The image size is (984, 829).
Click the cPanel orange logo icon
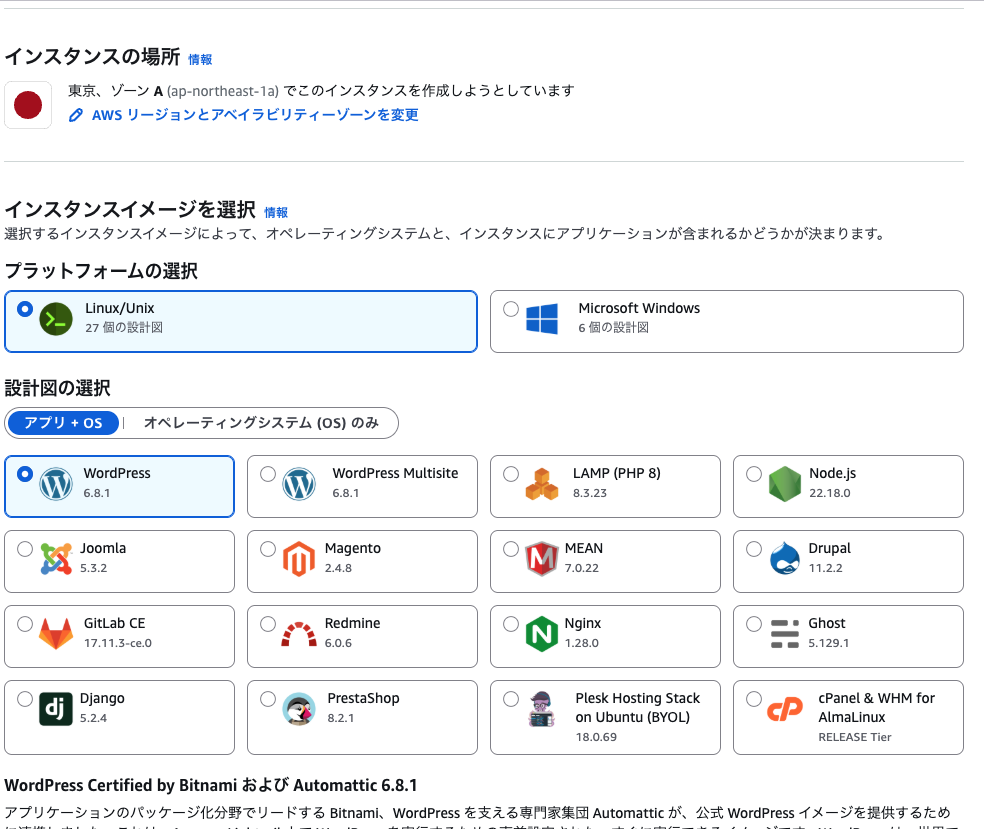[785, 710]
